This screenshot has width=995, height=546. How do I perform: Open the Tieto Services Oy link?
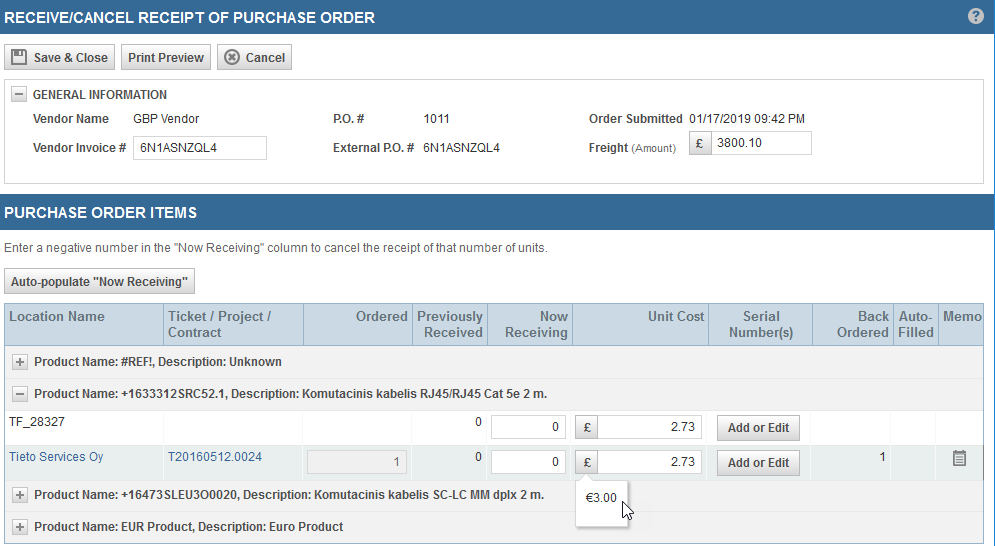(56, 458)
